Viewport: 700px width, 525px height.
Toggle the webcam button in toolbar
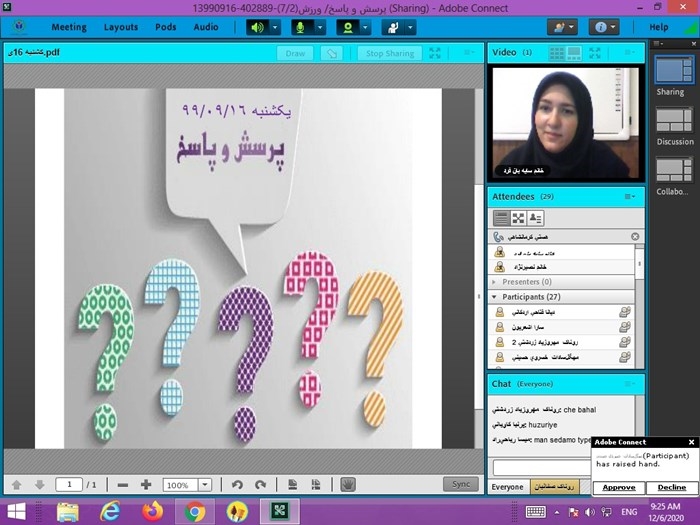point(349,27)
